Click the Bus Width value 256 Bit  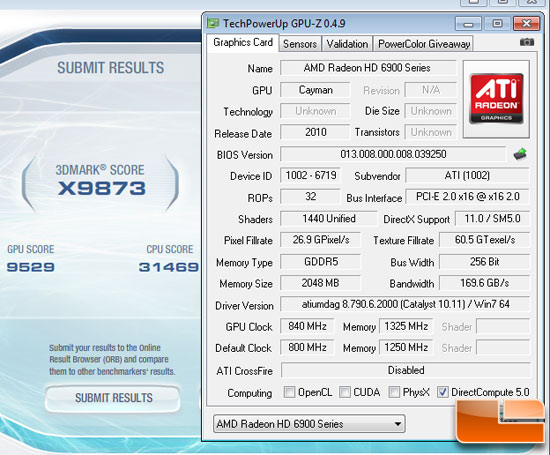pyautogui.click(x=484, y=262)
